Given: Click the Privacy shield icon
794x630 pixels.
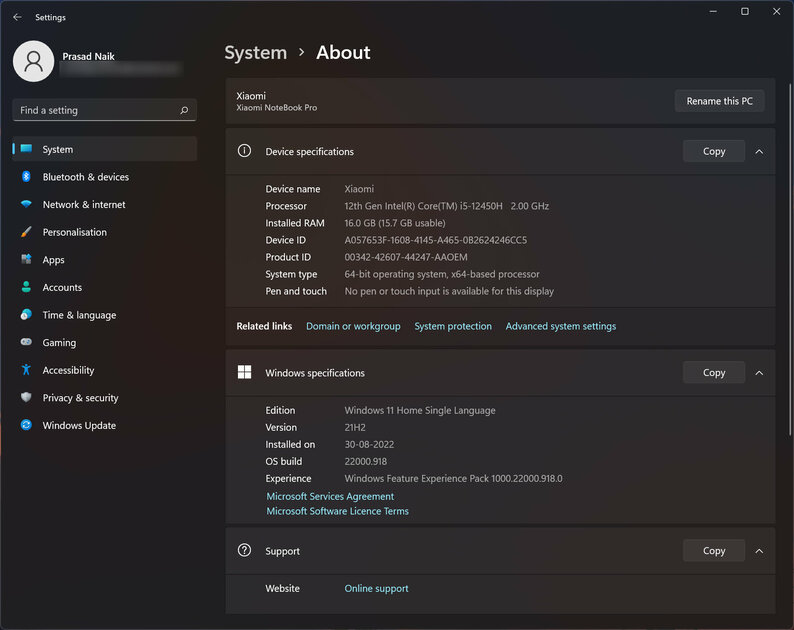Looking at the screenshot, I should (x=26, y=398).
